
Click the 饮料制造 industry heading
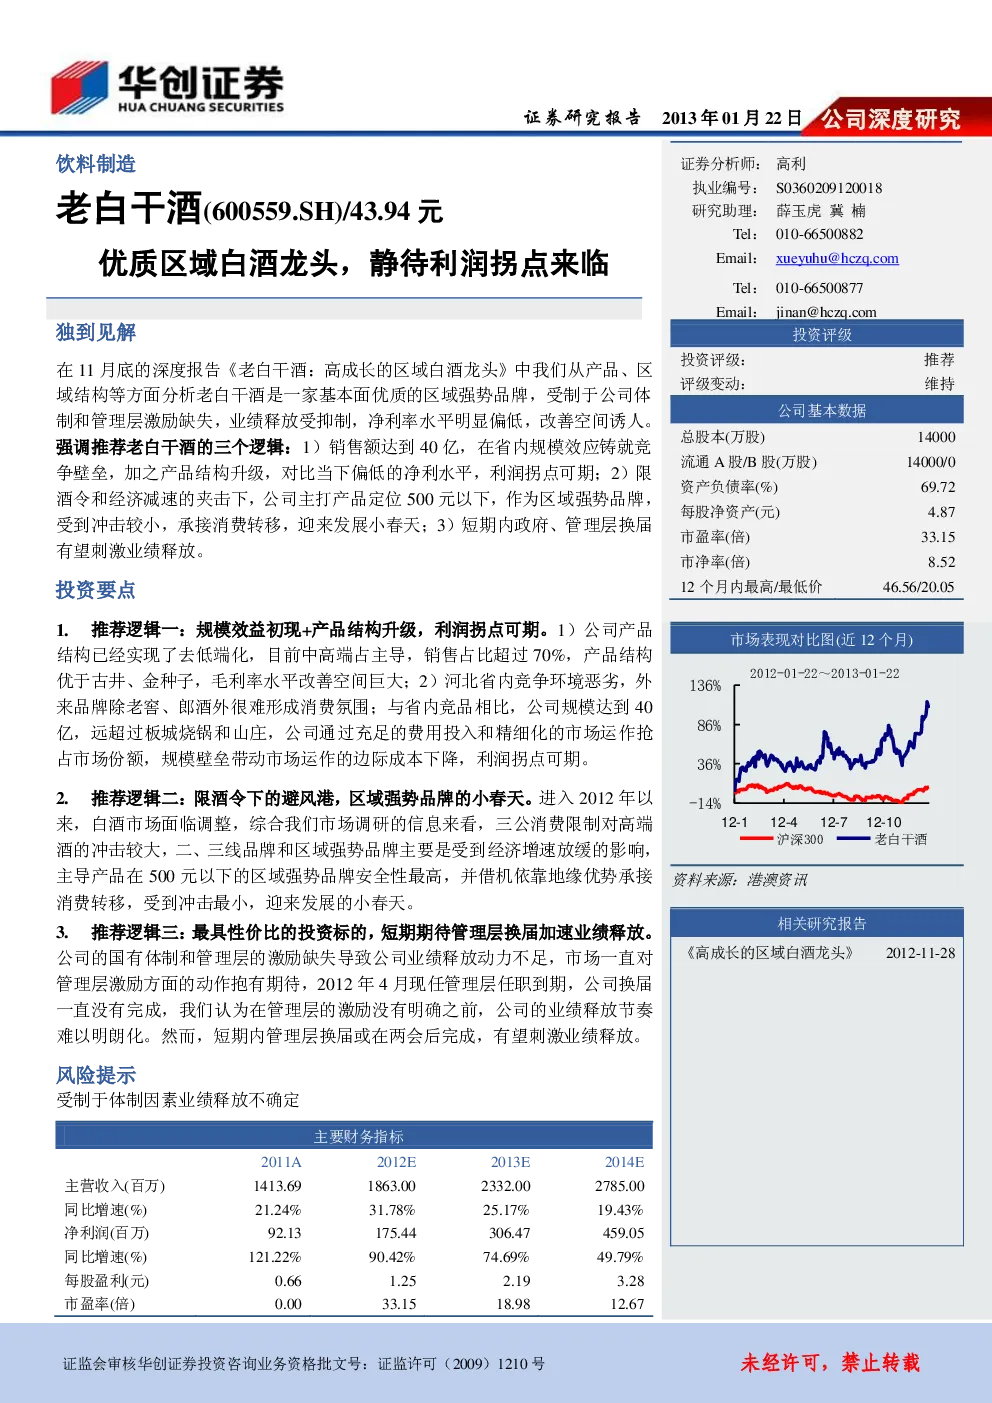[x=96, y=164]
